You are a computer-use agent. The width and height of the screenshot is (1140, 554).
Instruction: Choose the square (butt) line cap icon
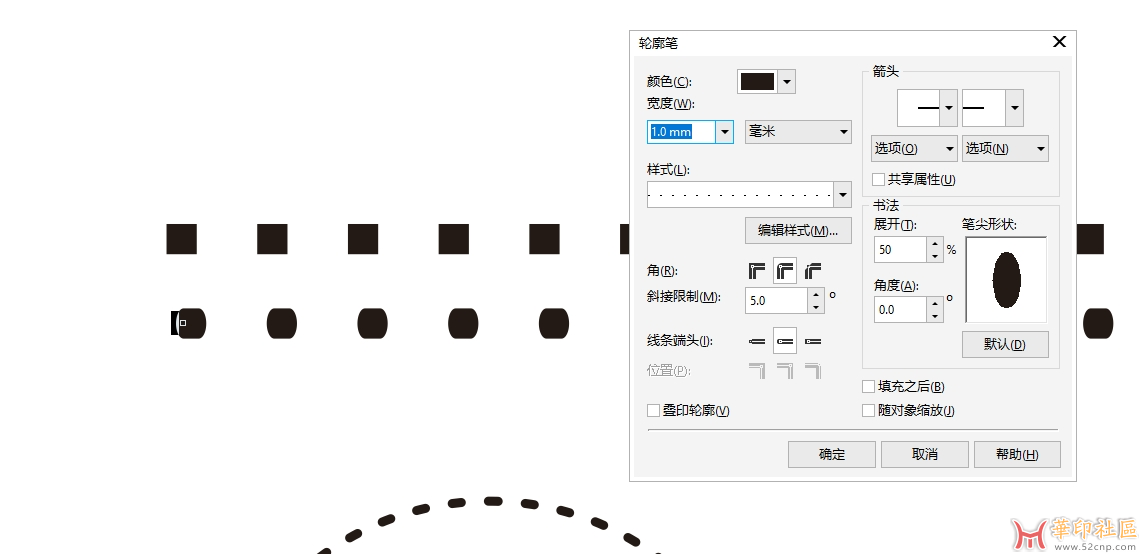coord(757,341)
